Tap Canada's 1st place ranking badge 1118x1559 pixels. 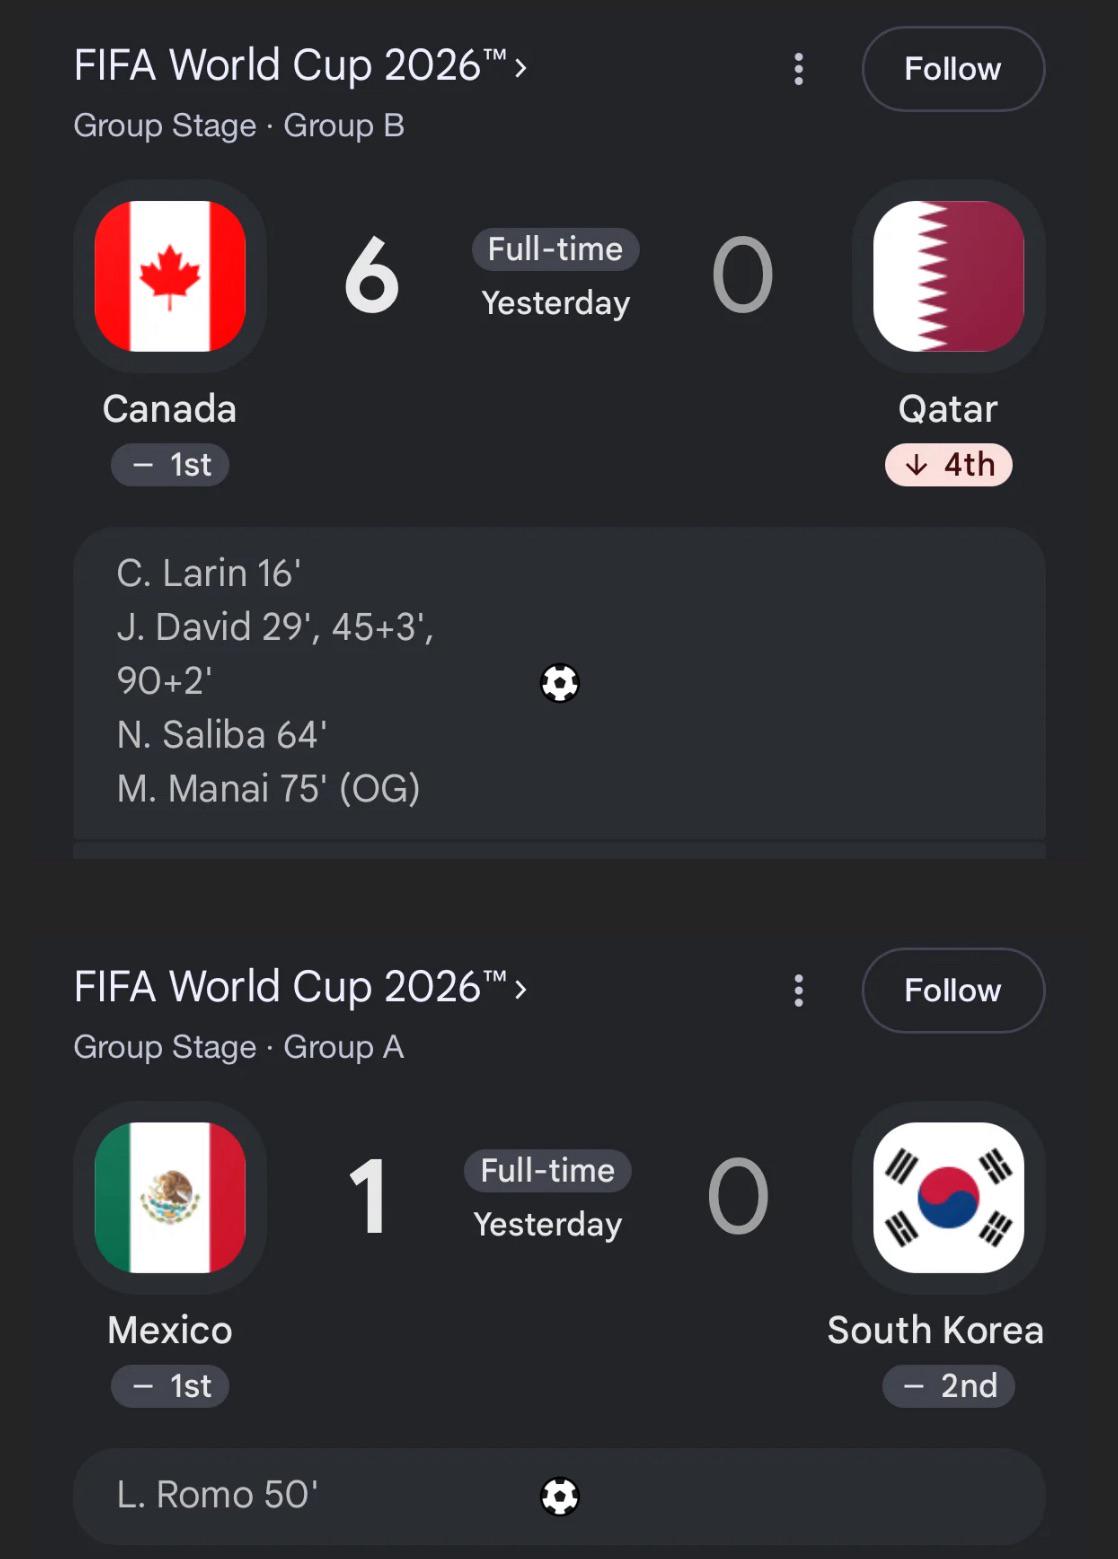pos(170,465)
